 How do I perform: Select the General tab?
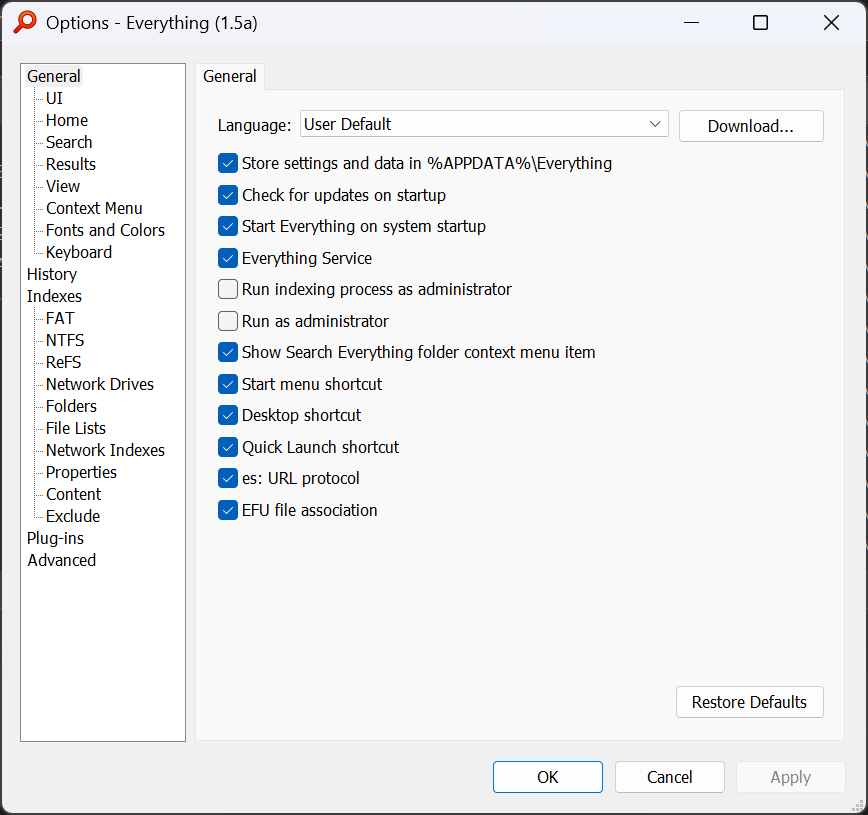(x=230, y=77)
